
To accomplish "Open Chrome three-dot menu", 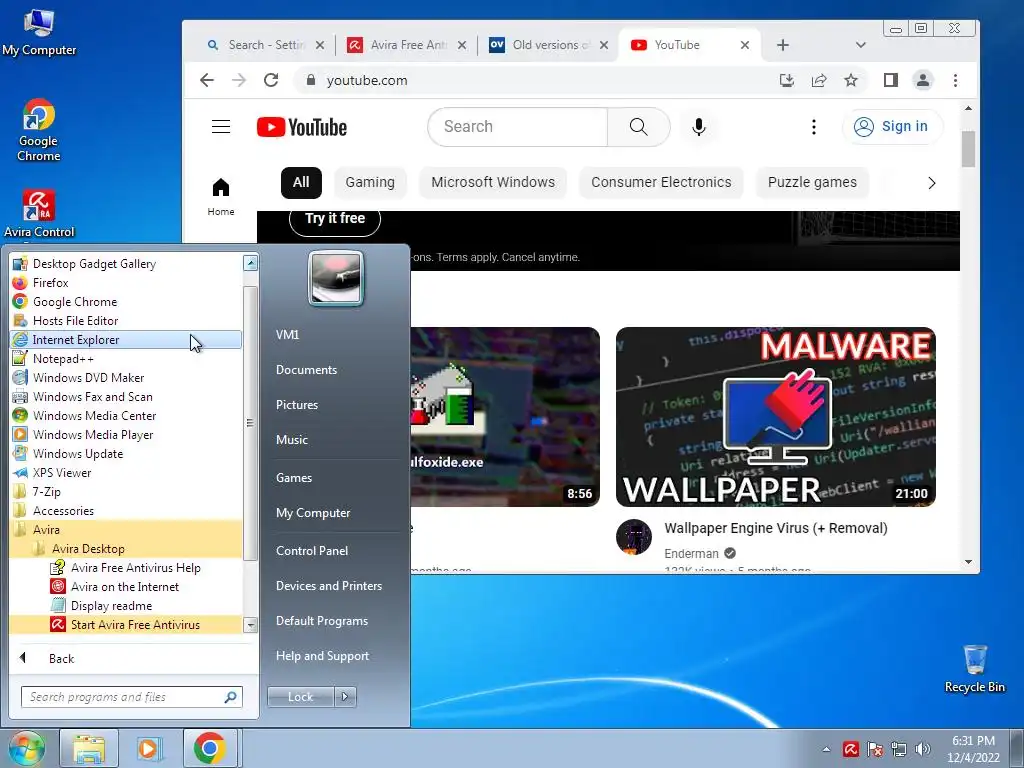I will point(955,80).
